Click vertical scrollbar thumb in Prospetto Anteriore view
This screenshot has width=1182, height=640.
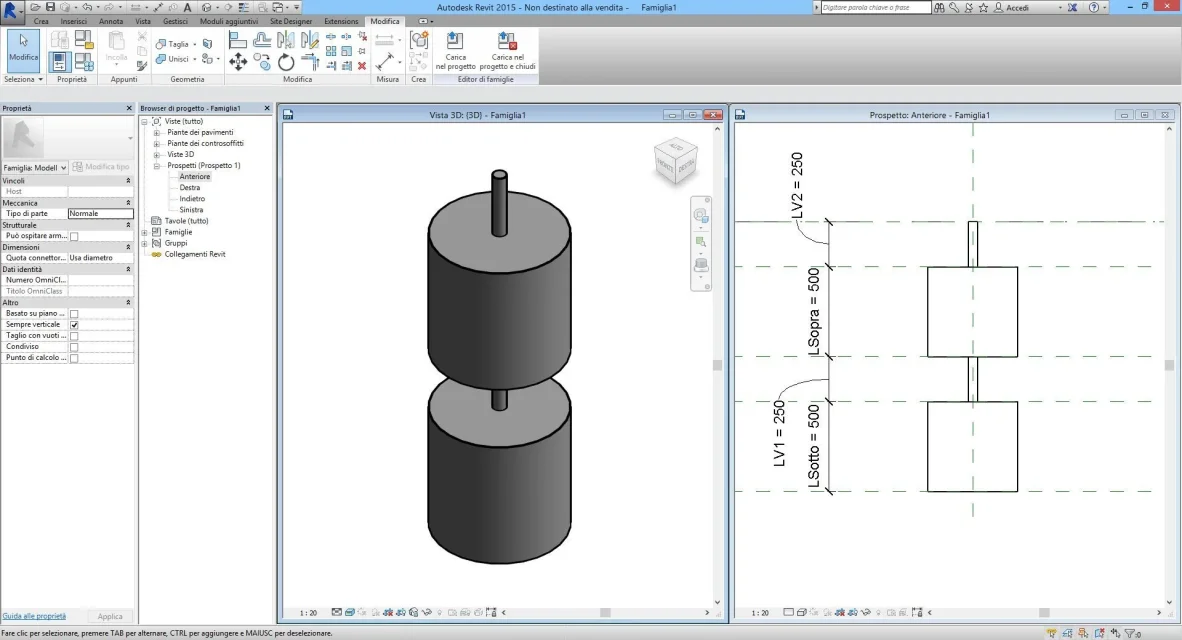tap(1169, 365)
